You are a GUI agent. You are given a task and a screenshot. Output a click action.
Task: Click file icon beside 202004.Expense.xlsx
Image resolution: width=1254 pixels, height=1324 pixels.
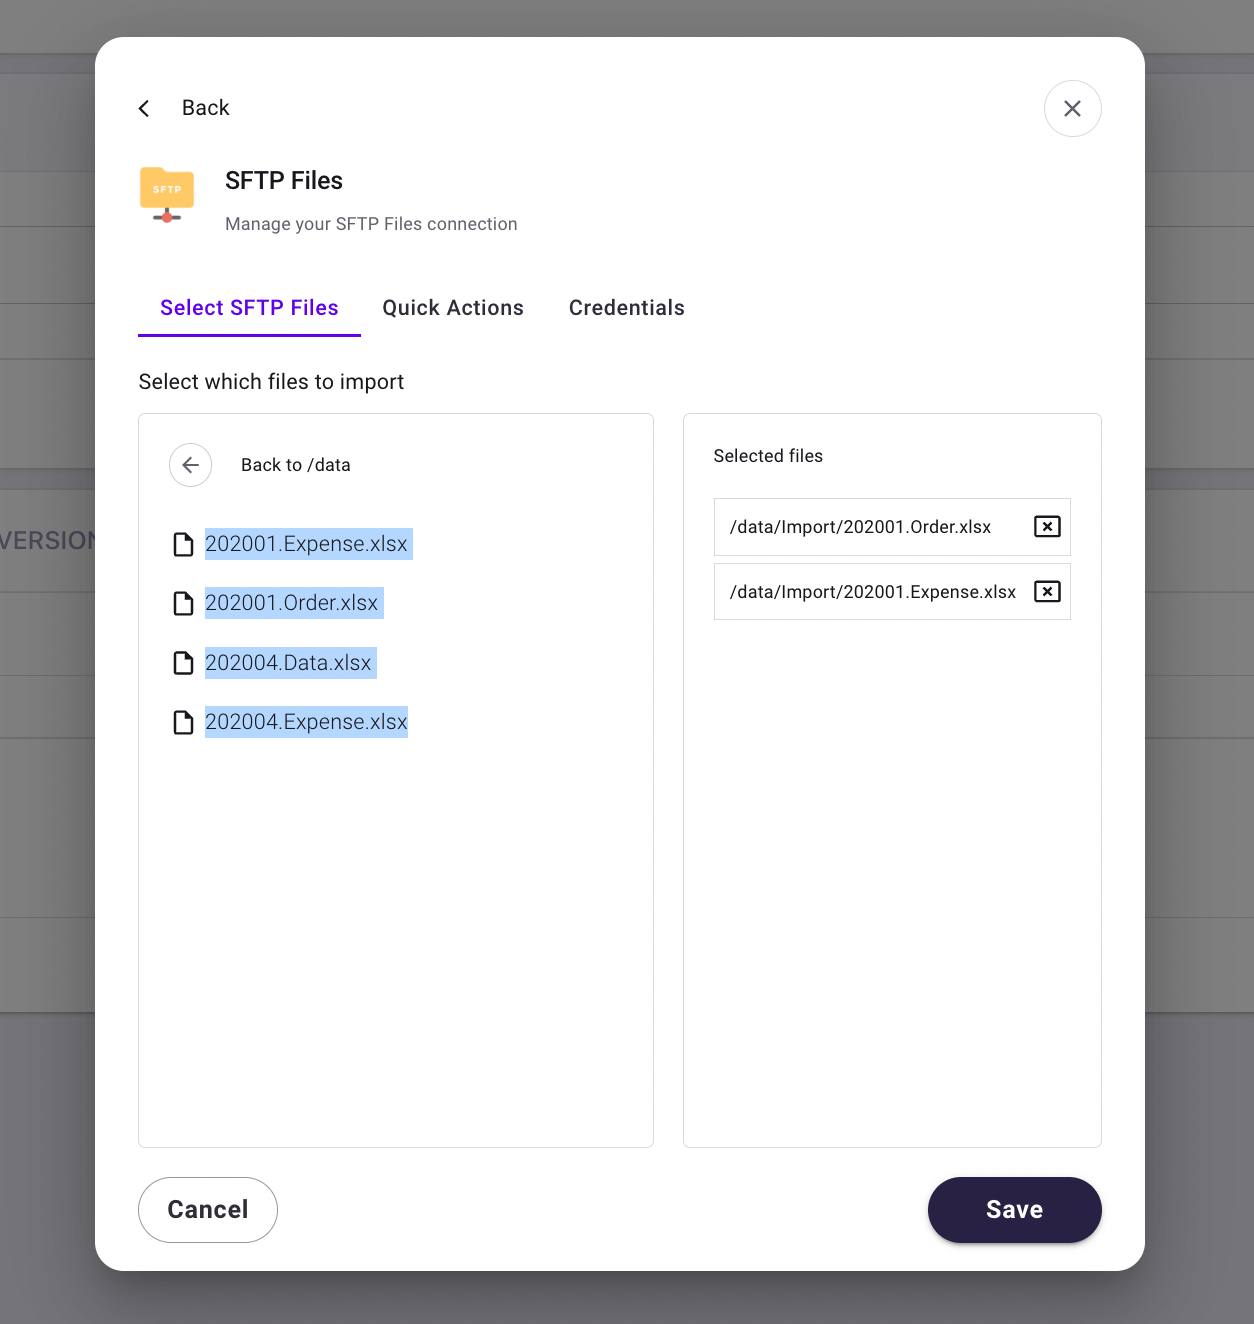[183, 722]
